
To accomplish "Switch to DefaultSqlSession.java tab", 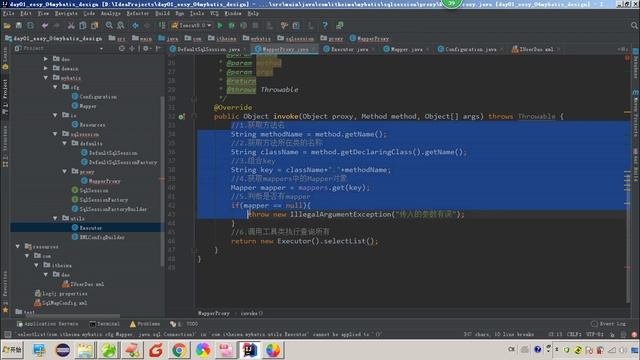I will 208,49.
